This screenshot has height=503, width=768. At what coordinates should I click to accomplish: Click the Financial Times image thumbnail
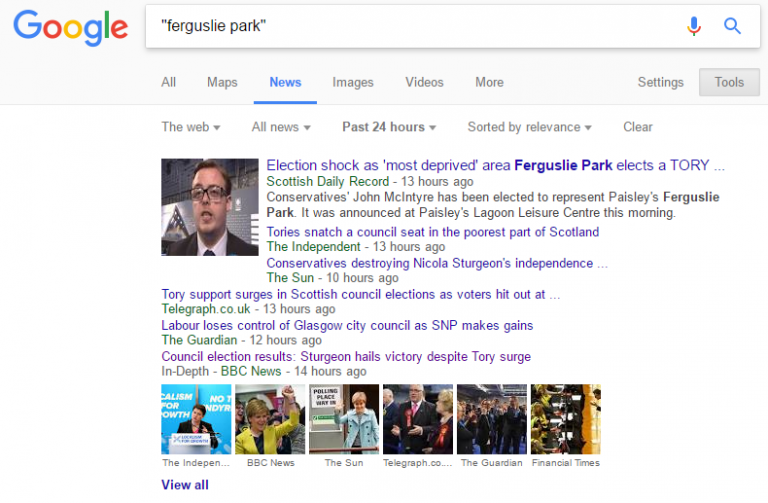tap(565, 419)
